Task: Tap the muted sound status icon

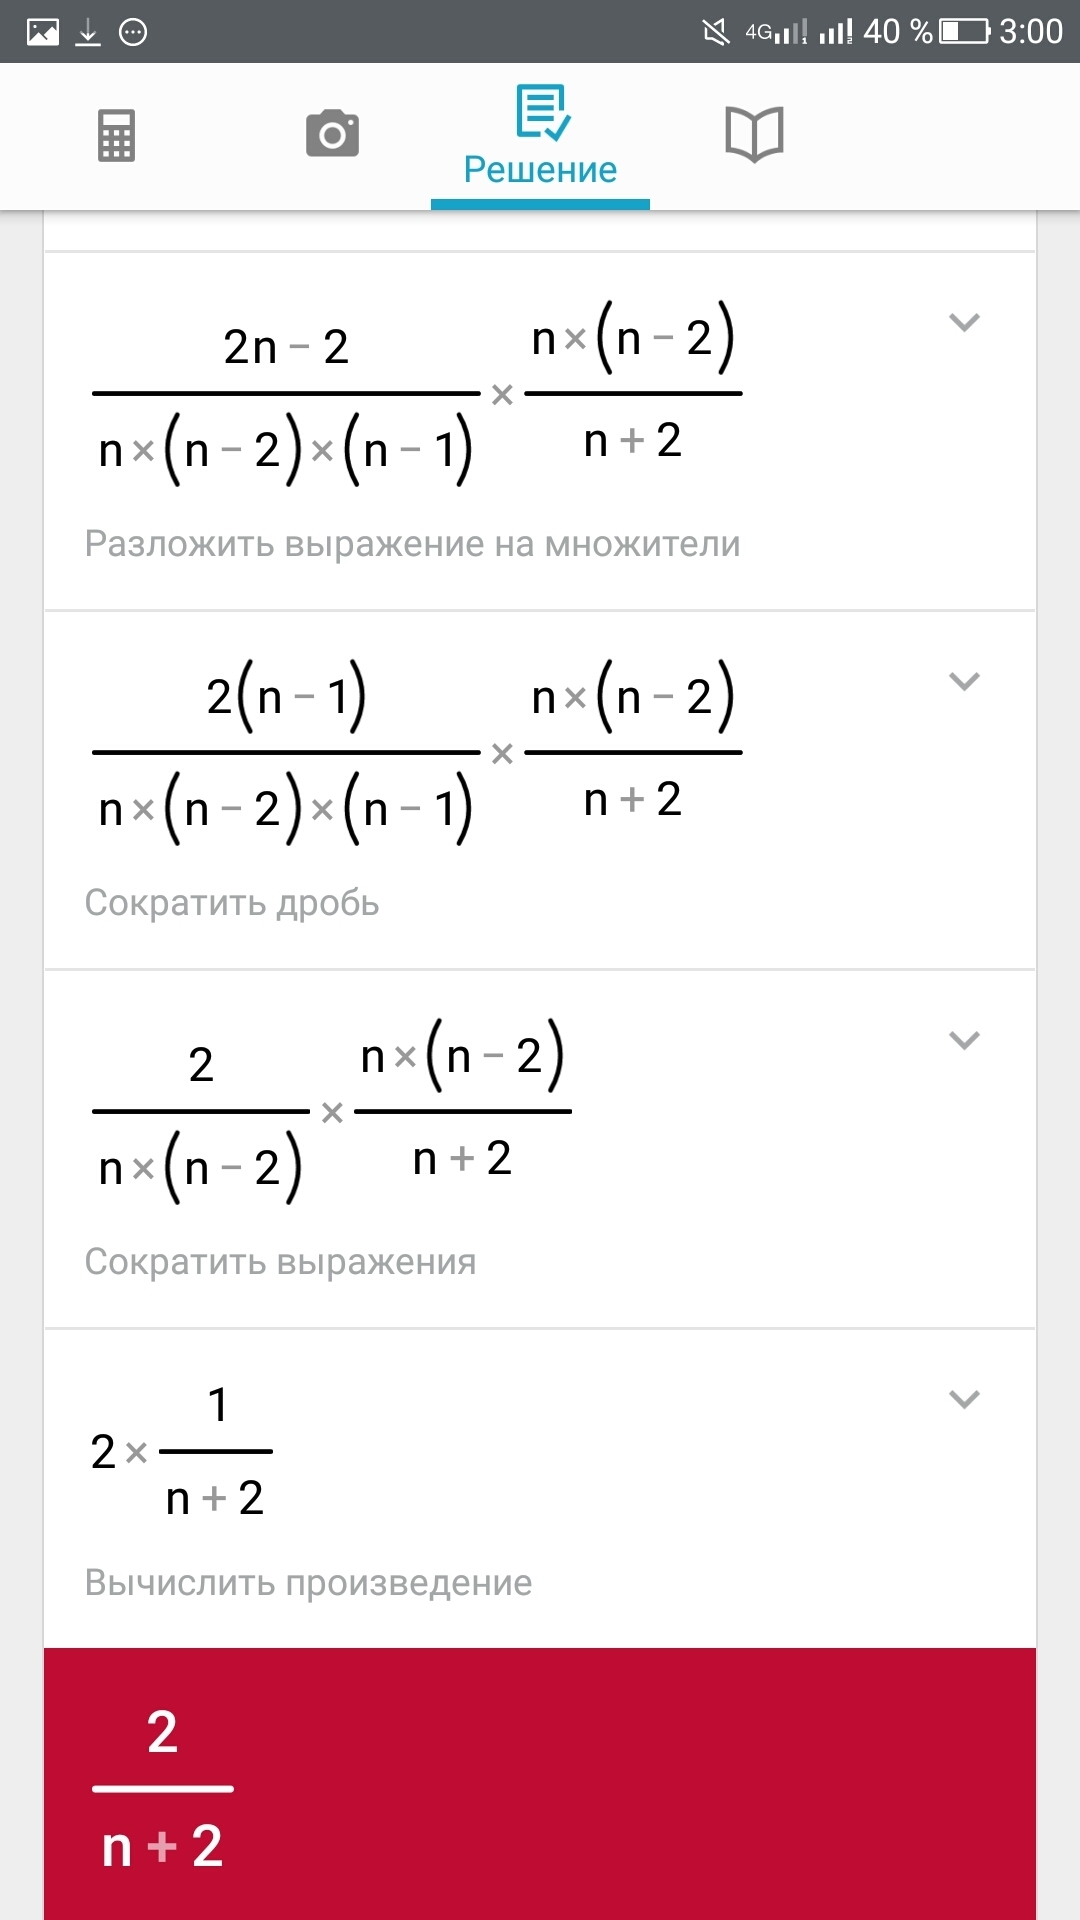Action: coord(716,32)
